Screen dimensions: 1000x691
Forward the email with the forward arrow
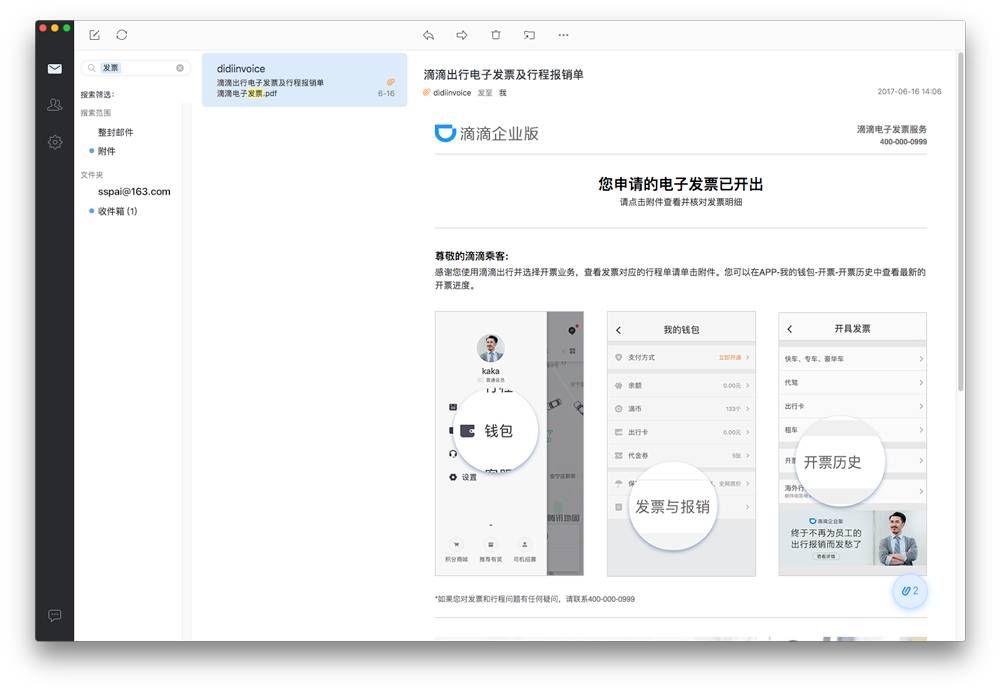click(x=462, y=35)
